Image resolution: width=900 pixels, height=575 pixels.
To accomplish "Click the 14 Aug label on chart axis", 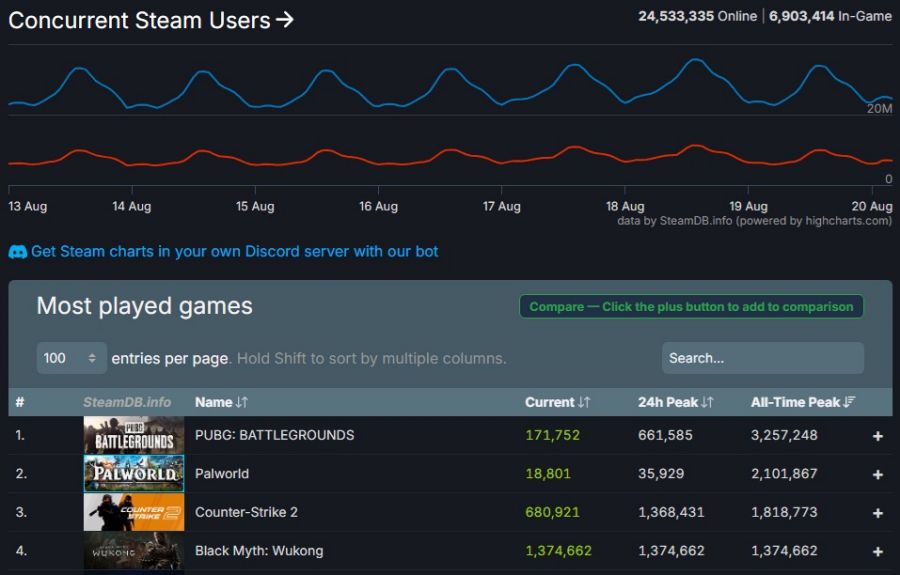I will [x=131, y=206].
